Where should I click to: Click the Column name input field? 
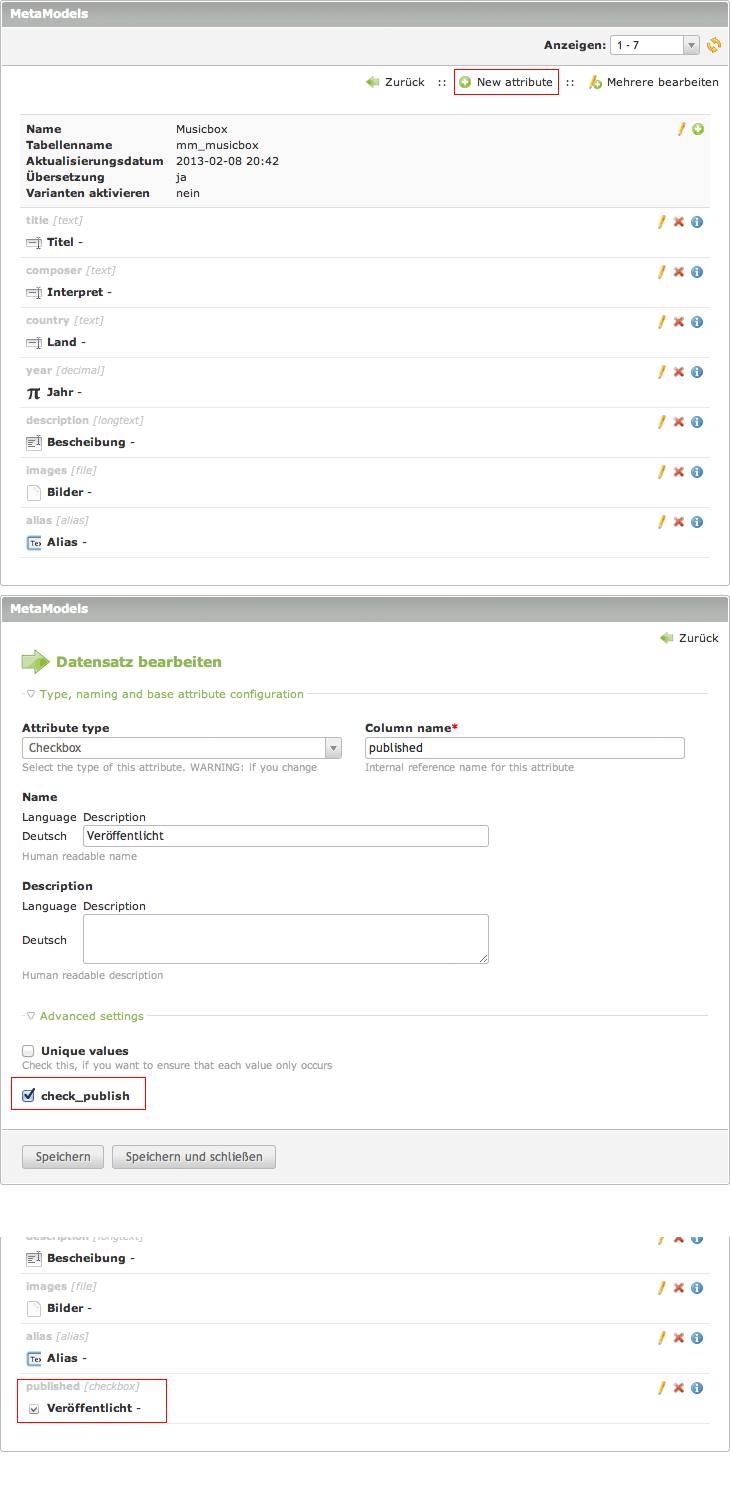(x=524, y=748)
